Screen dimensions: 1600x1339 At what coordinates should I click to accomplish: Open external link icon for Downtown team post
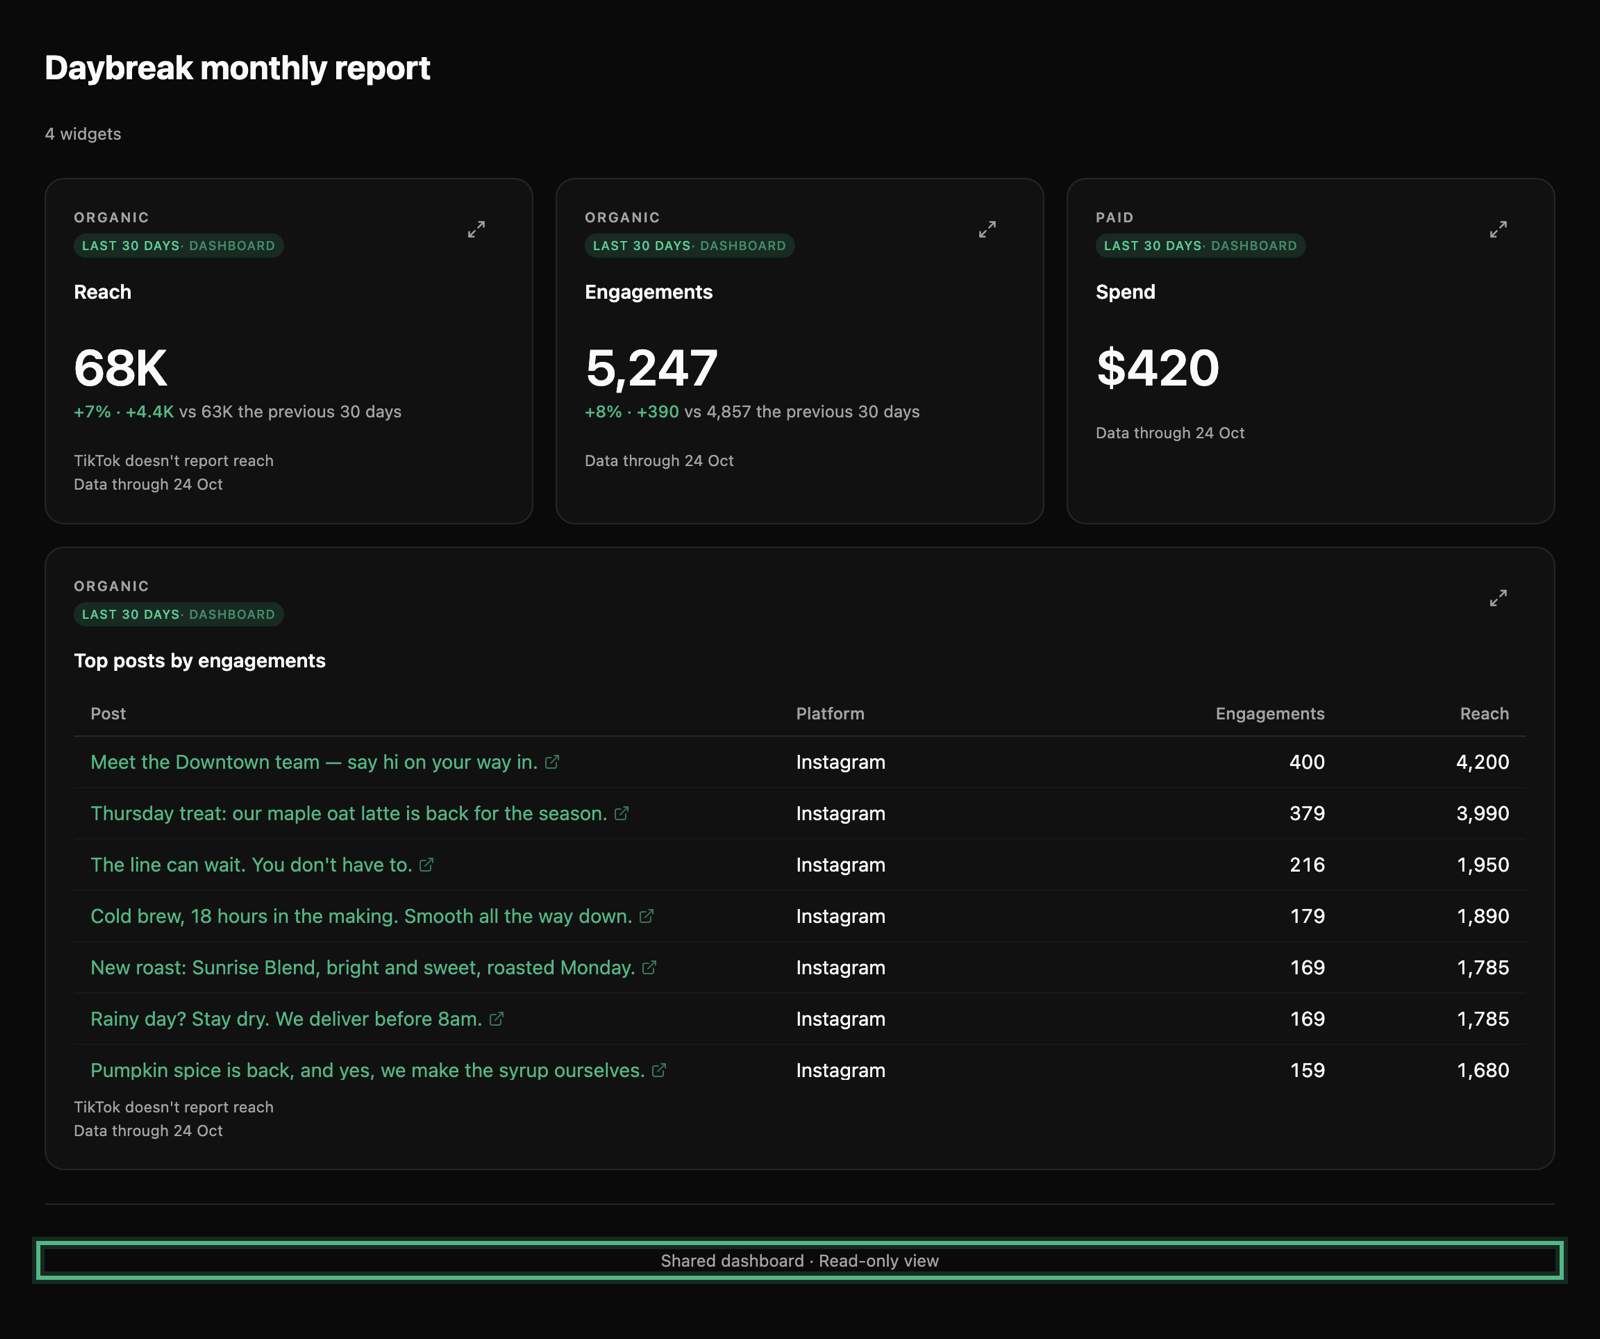point(552,762)
